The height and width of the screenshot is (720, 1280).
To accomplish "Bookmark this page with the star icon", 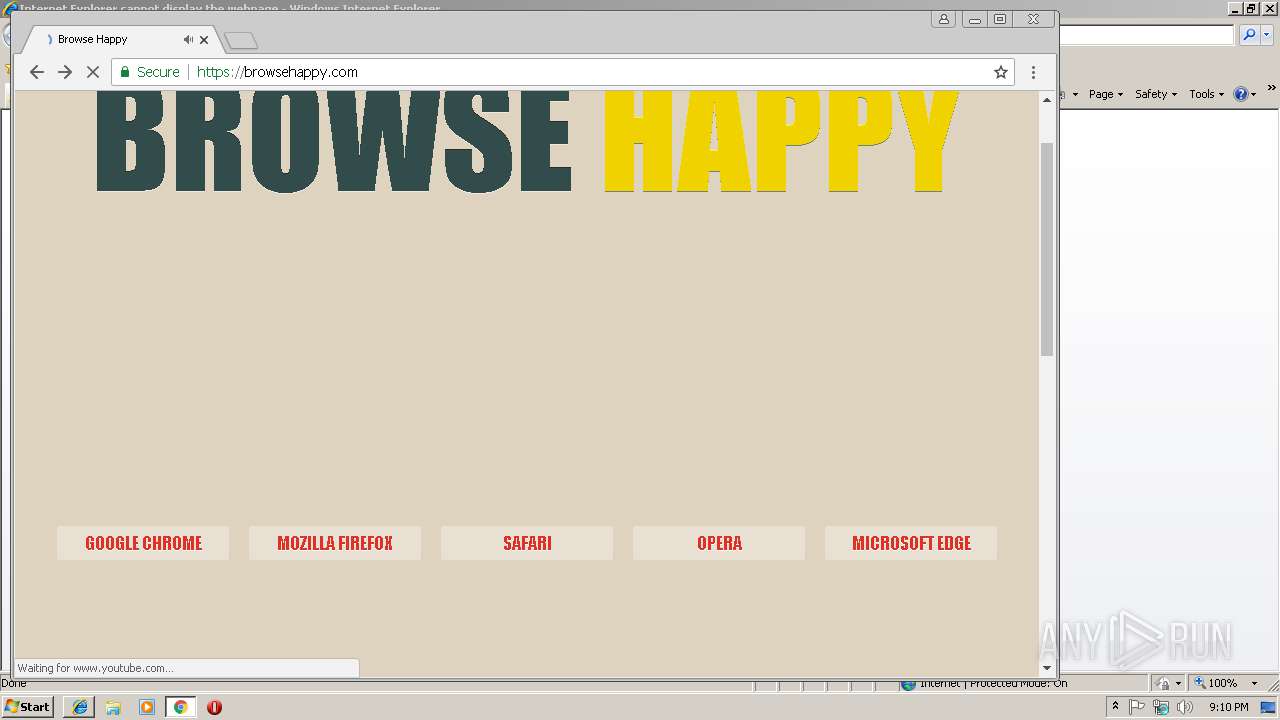I will (1000, 72).
